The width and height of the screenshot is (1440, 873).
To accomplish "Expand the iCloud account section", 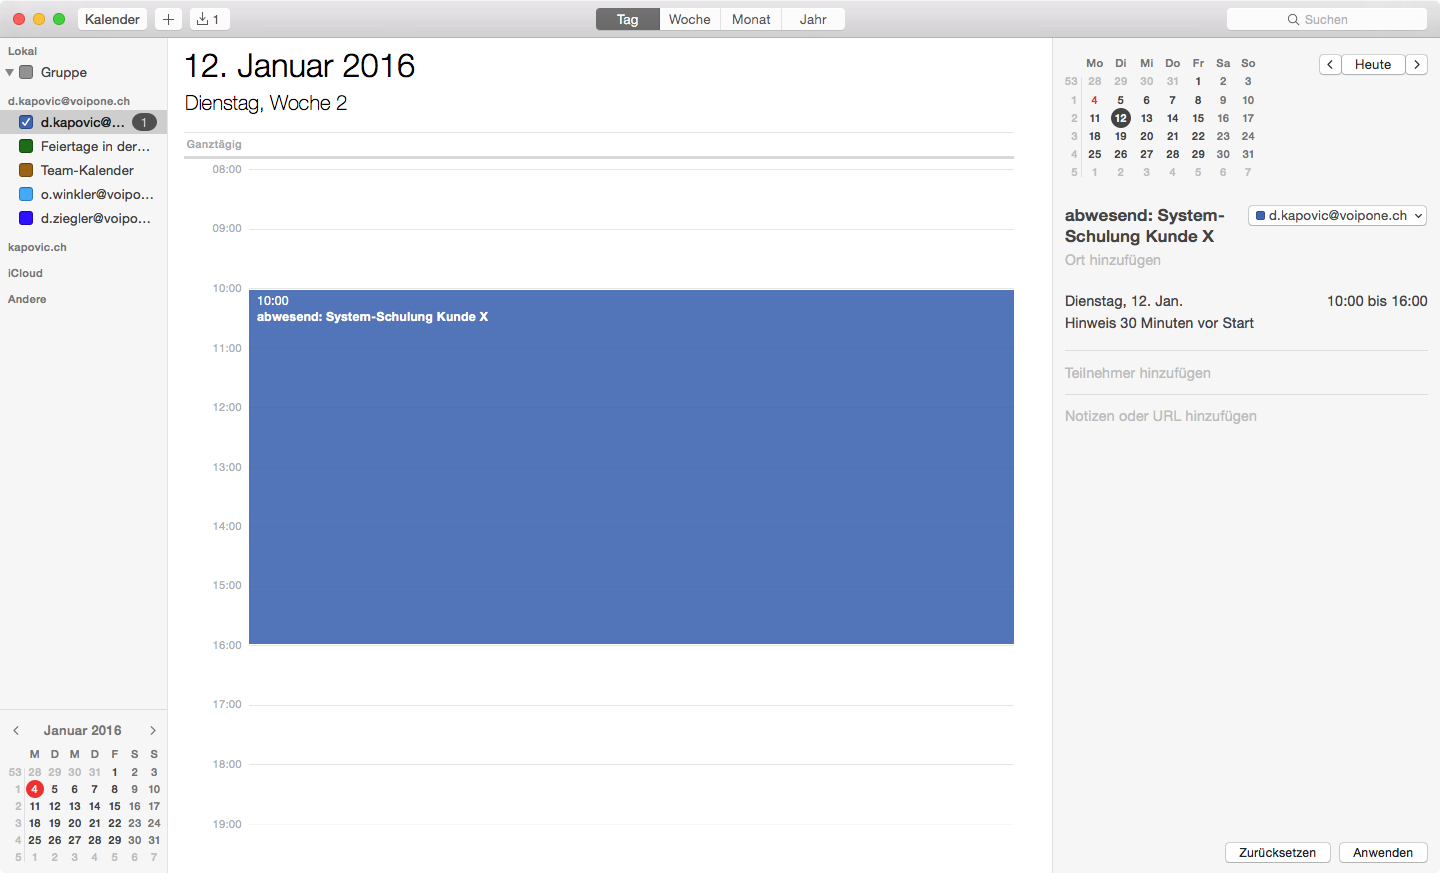I will click(25, 273).
